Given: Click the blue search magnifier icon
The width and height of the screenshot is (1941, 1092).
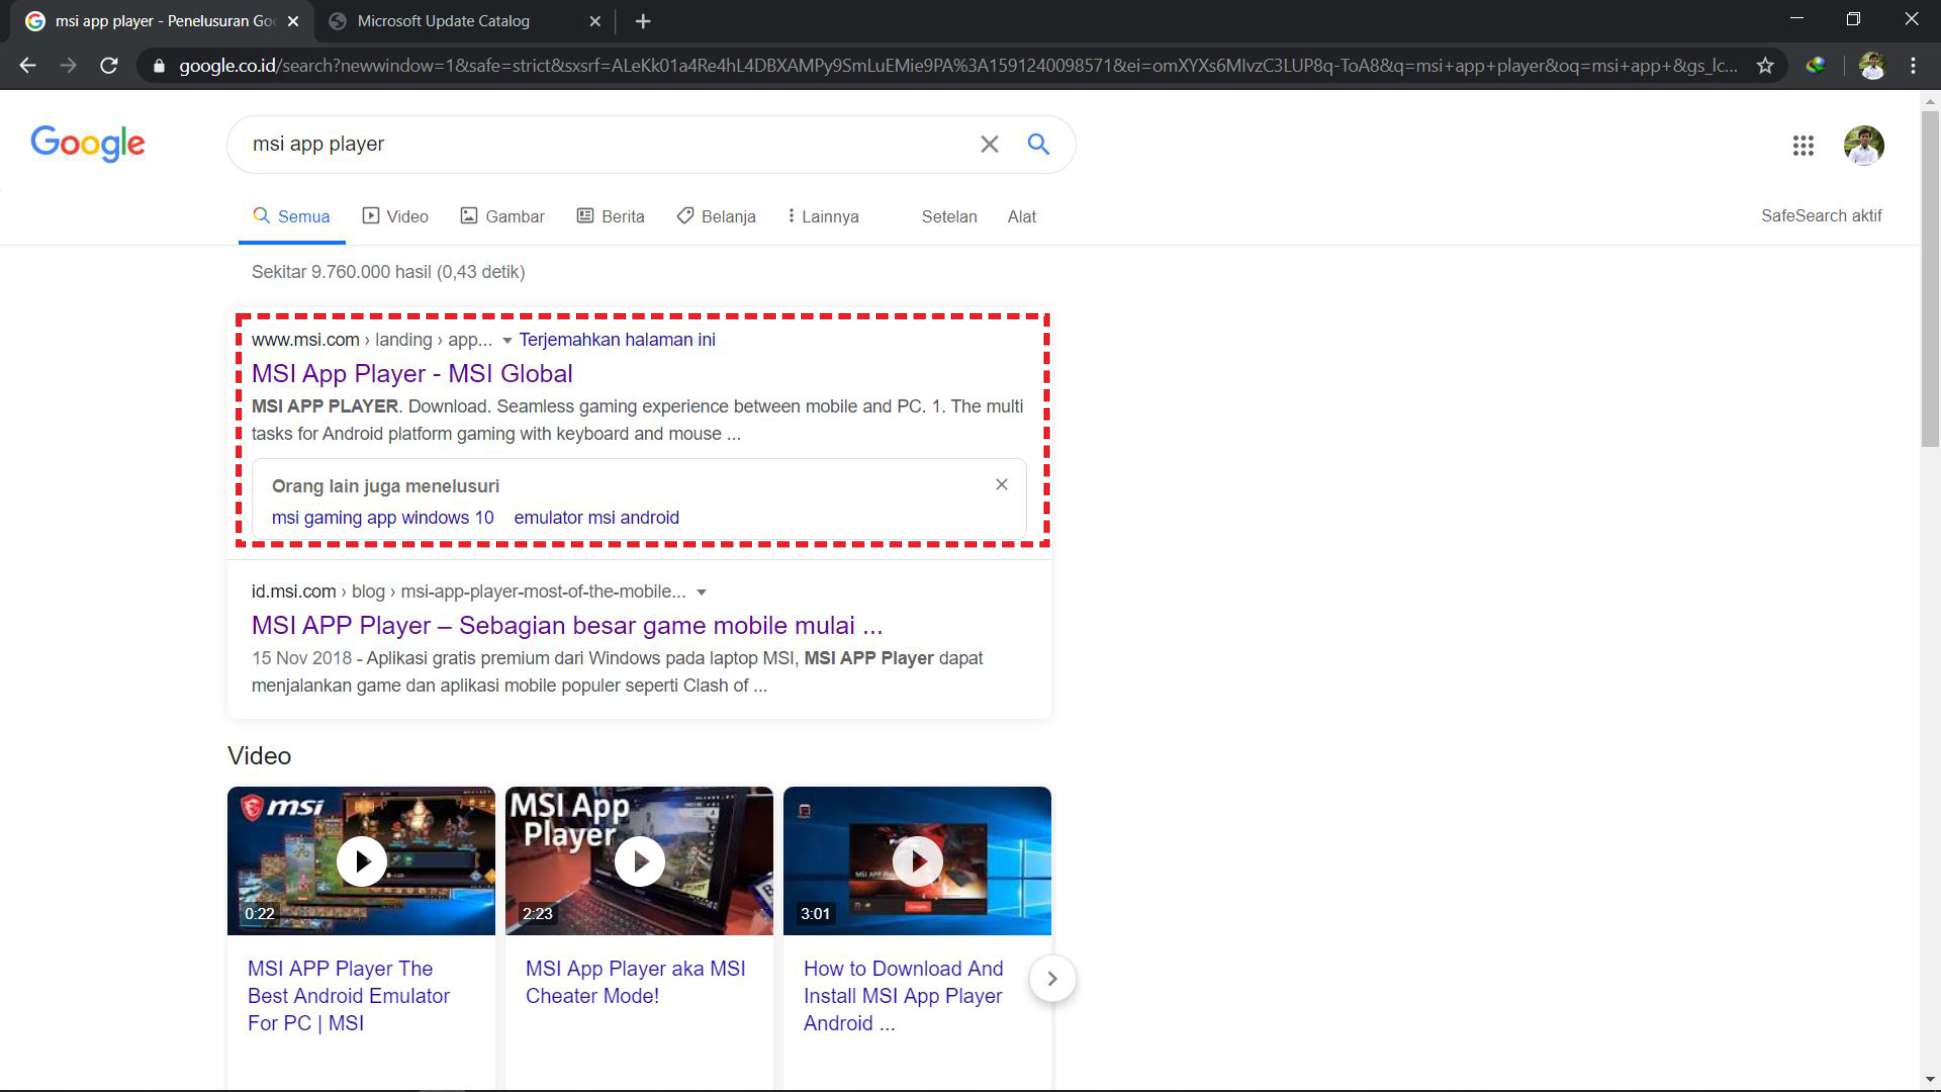Looking at the screenshot, I should (1038, 144).
